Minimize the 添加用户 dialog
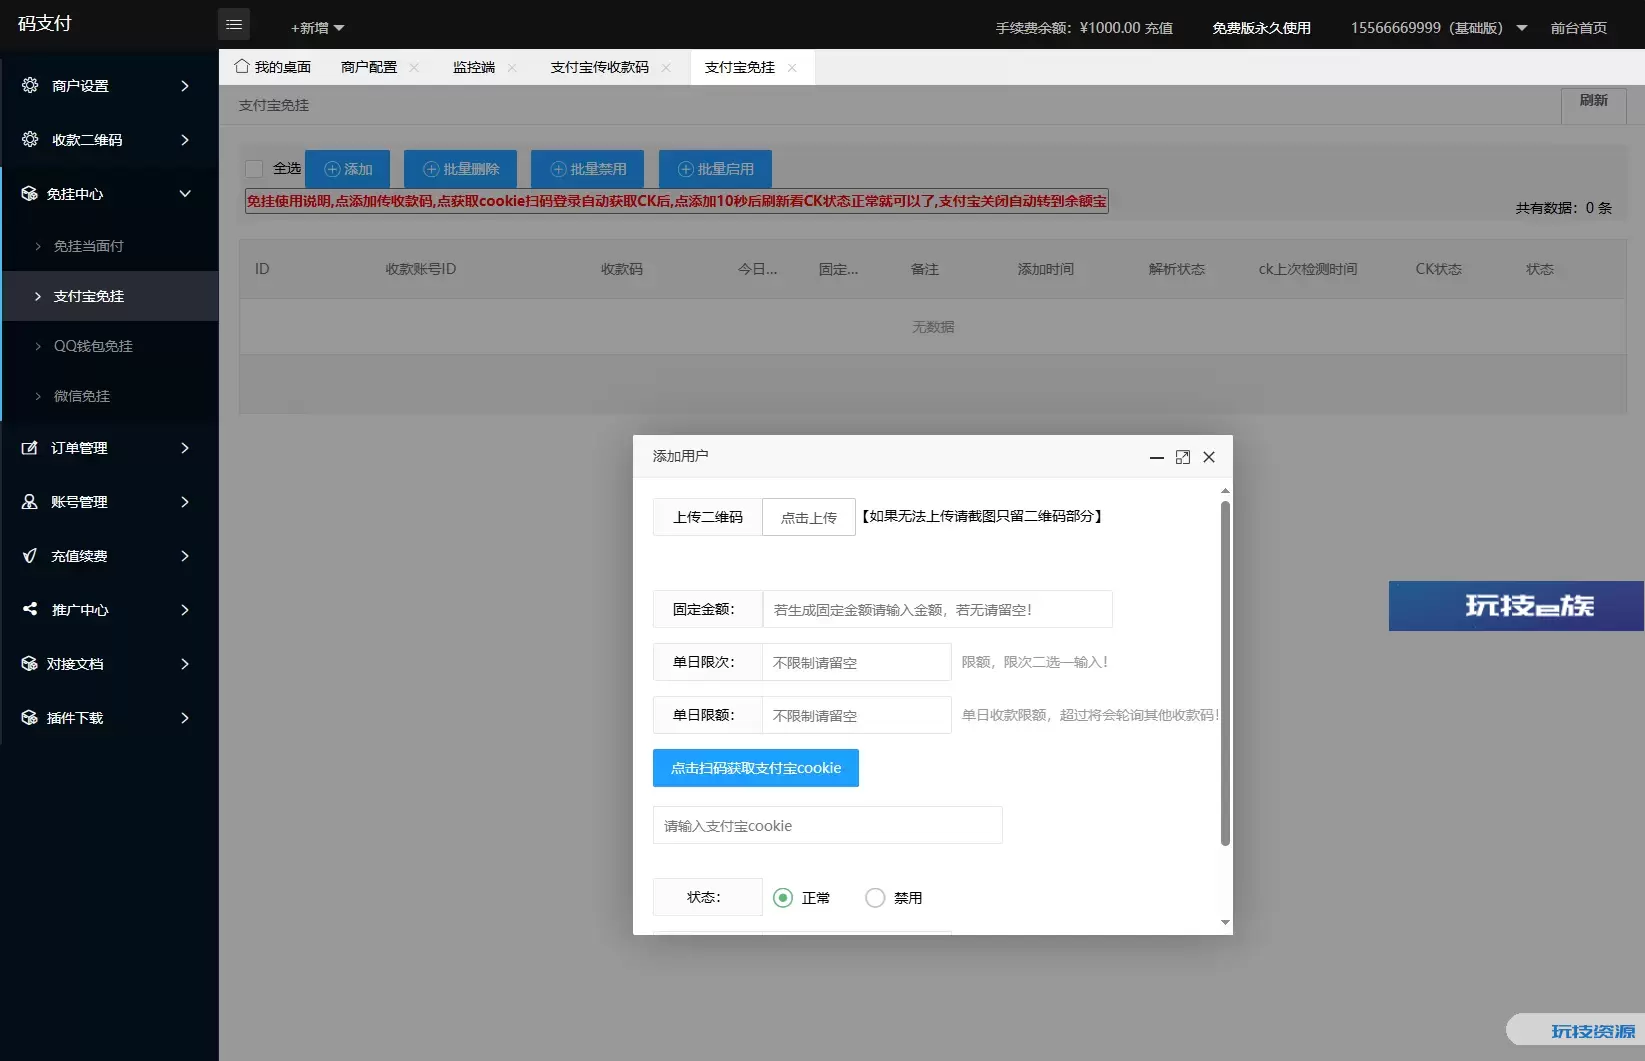 [1157, 457]
